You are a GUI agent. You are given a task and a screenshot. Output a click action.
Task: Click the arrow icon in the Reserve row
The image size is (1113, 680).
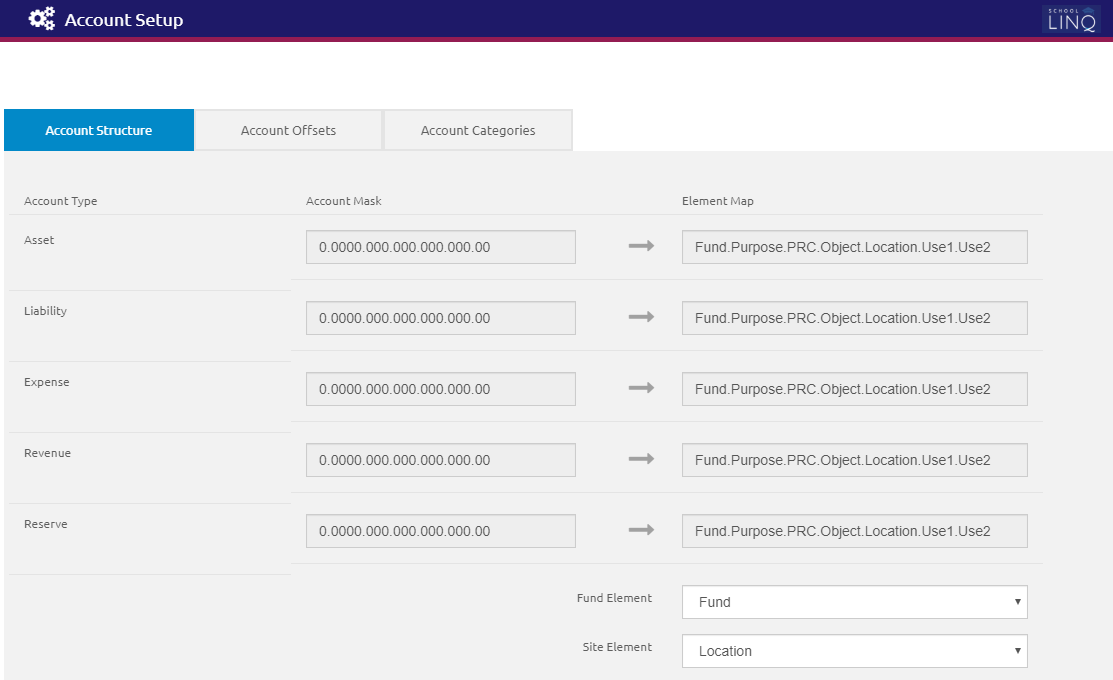640,531
